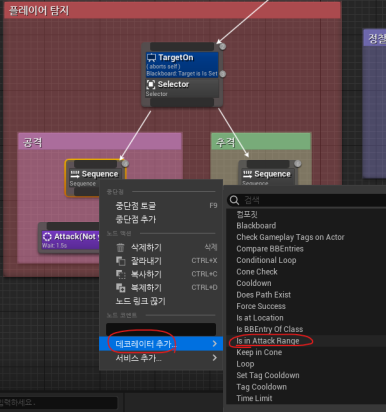Select the 추격 comment box title
Image resolution: width=386 pixels, height=412 pixels.
tap(226, 142)
